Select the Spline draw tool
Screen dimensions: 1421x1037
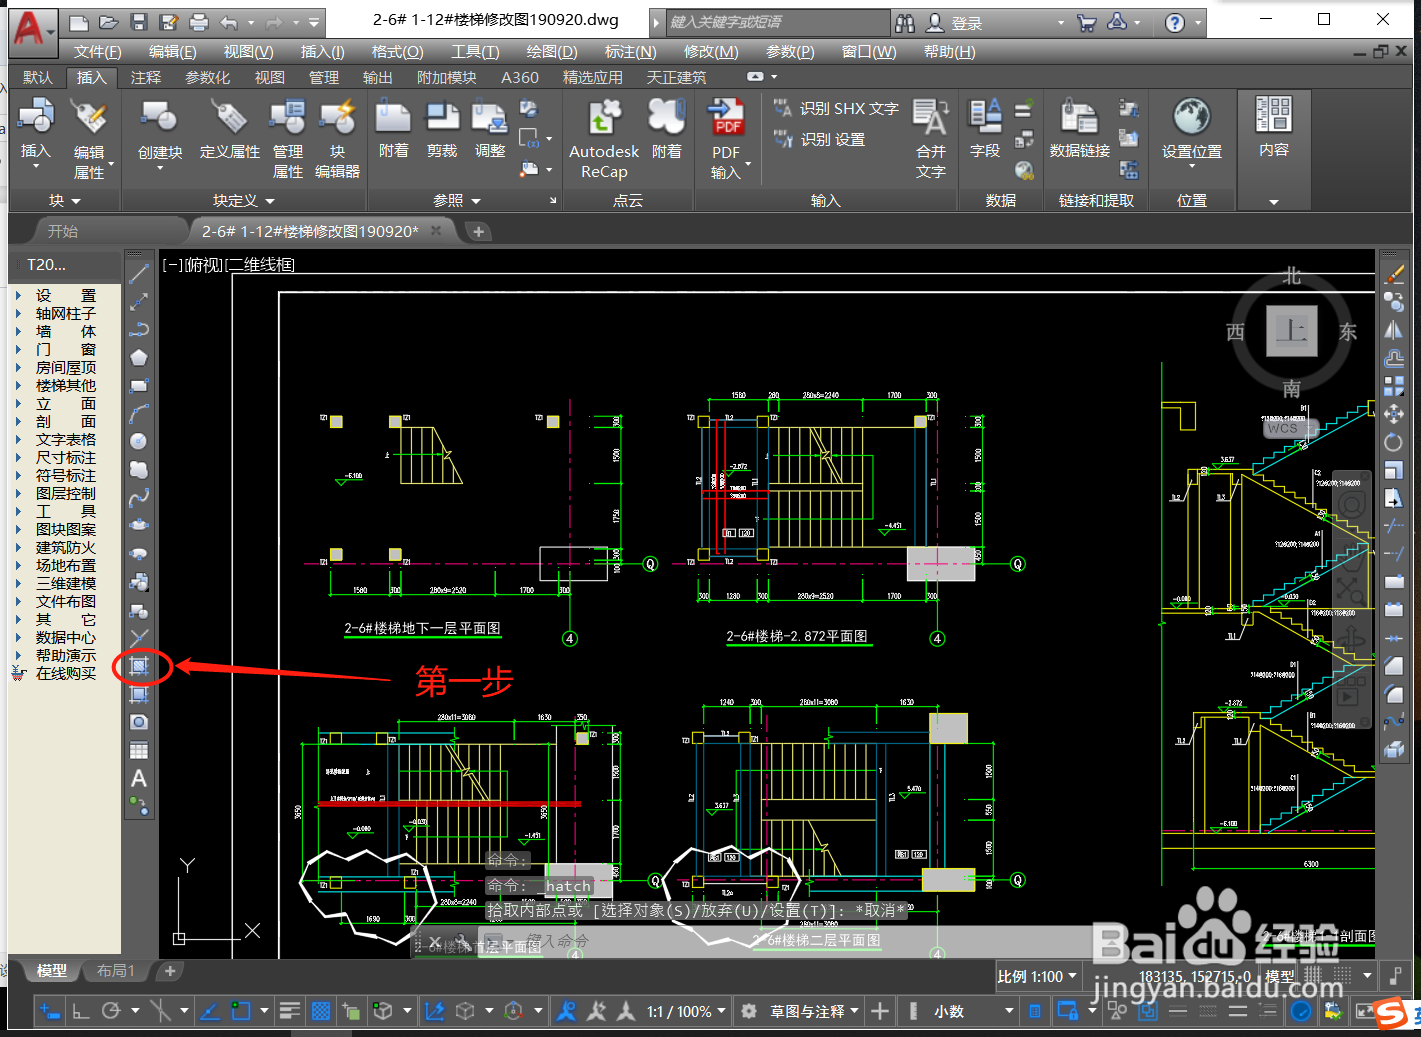(x=139, y=497)
